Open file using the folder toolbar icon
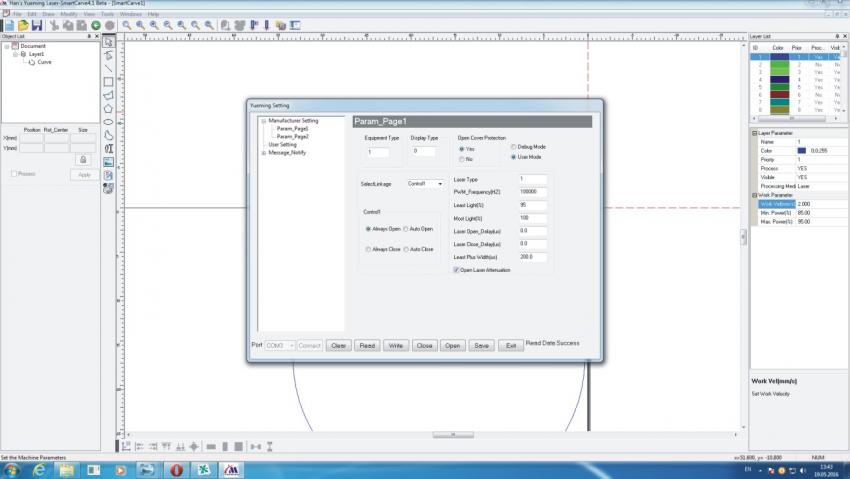 (22, 25)
